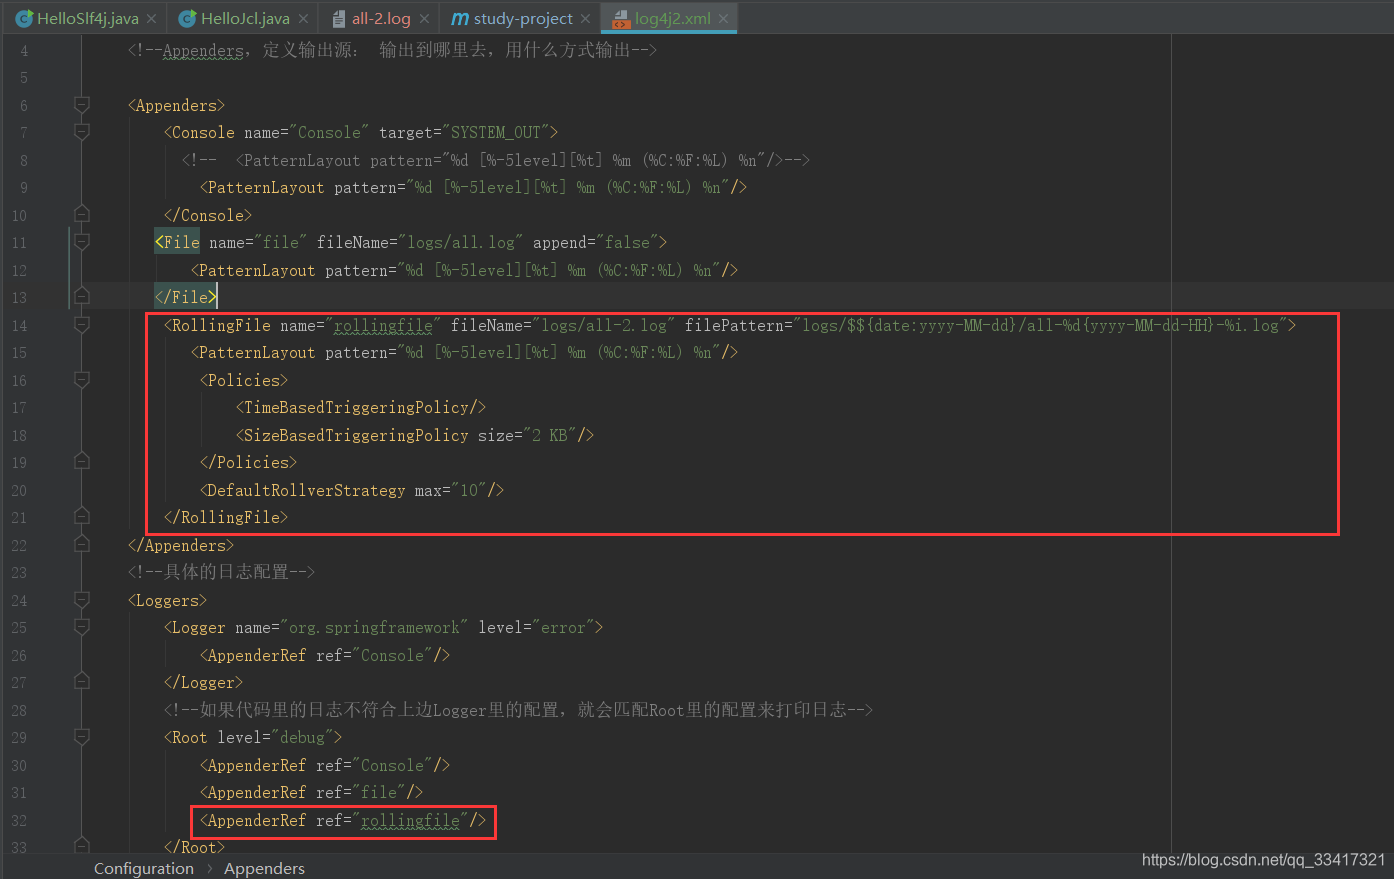Collapse the Policies tag on line 16
This screenshot has height=879, width=1394.
pyautogui.click(x=82, y=380)
